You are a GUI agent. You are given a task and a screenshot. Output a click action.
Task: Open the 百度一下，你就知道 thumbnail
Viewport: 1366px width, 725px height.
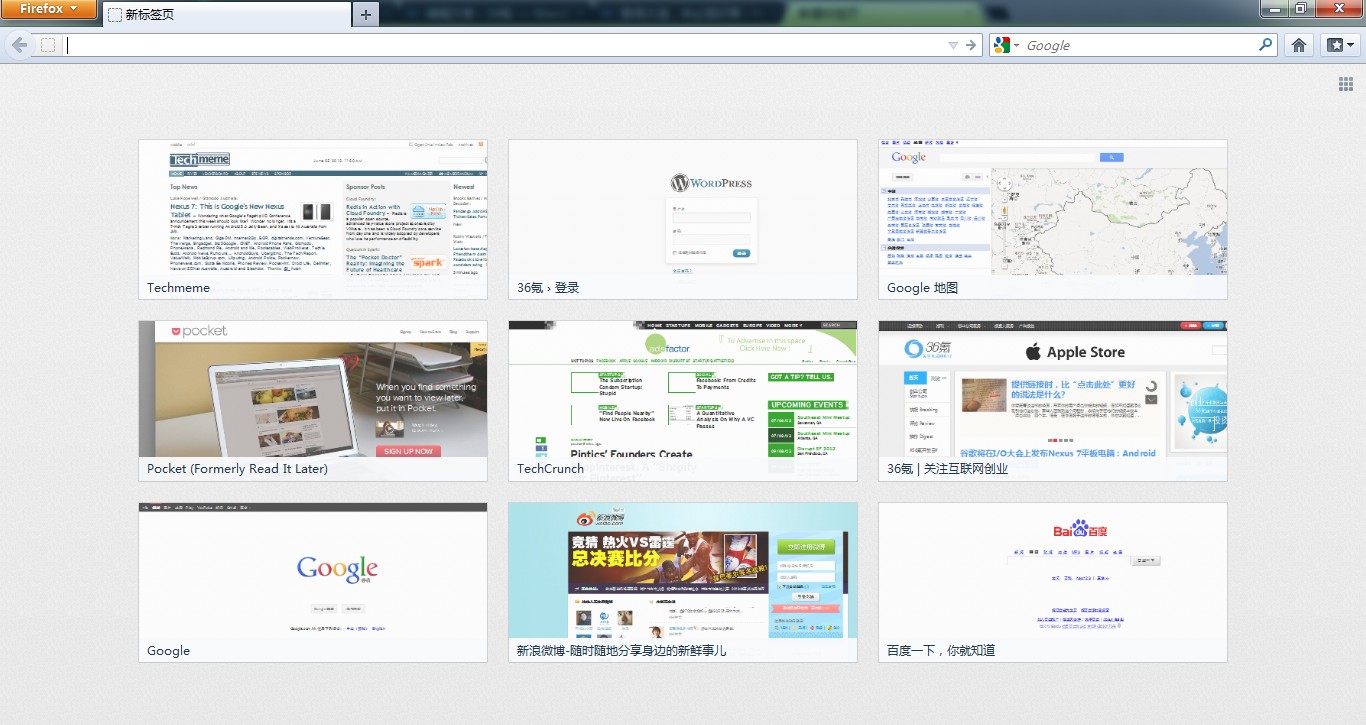(x=1053, y=582)
